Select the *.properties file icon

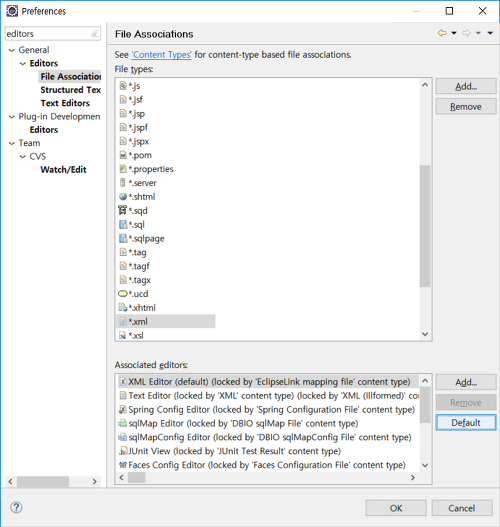pyautogui.click(x=123, y=169)
